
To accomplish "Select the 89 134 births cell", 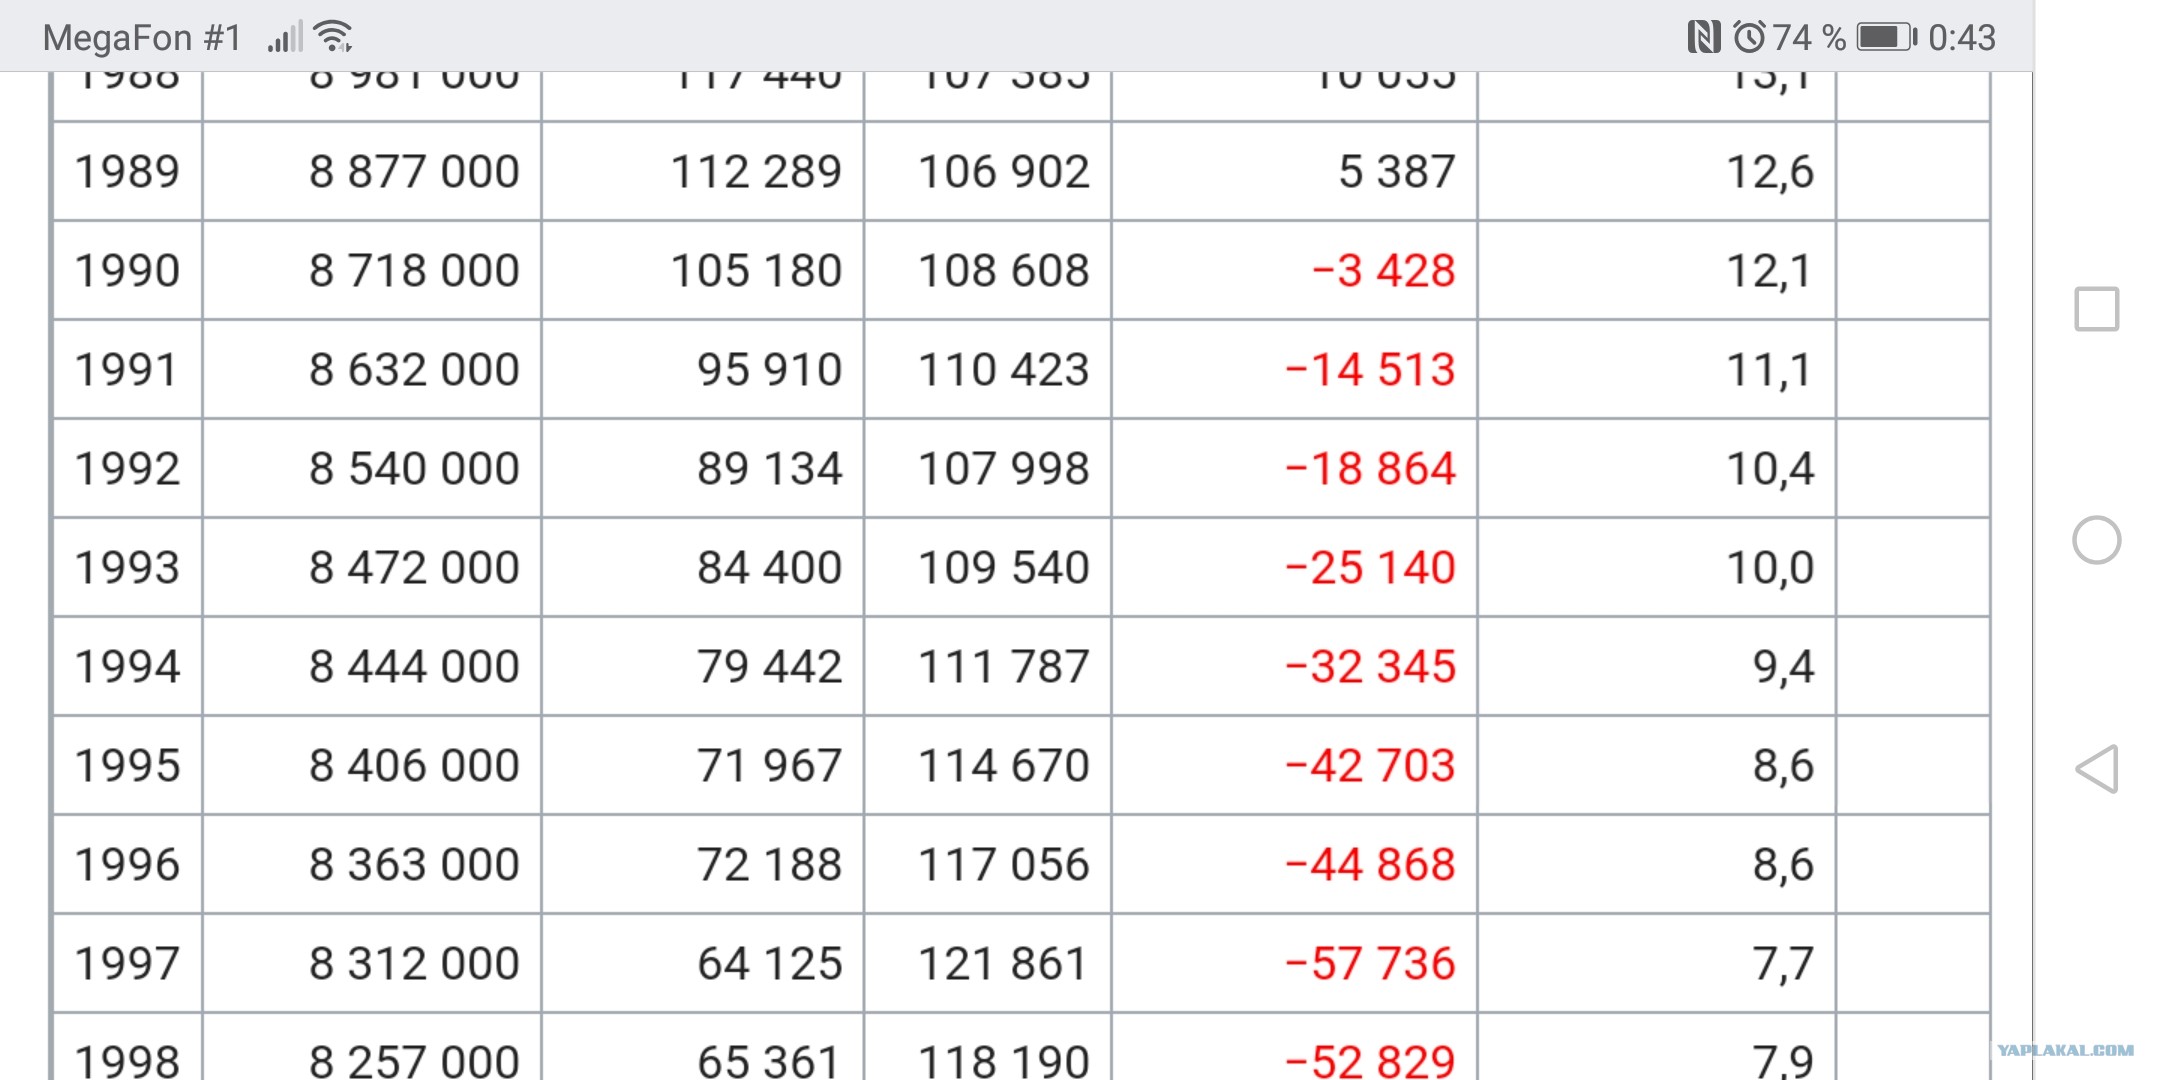I will (x=703, y=468).
